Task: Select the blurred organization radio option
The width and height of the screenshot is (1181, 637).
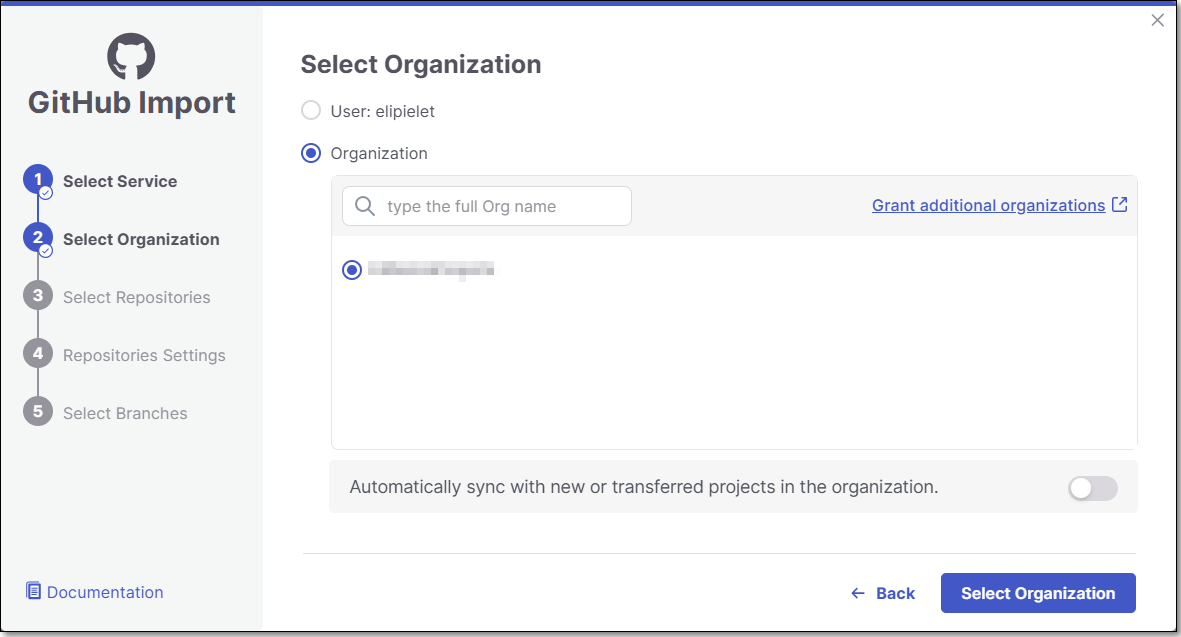Action: point(352,270)
